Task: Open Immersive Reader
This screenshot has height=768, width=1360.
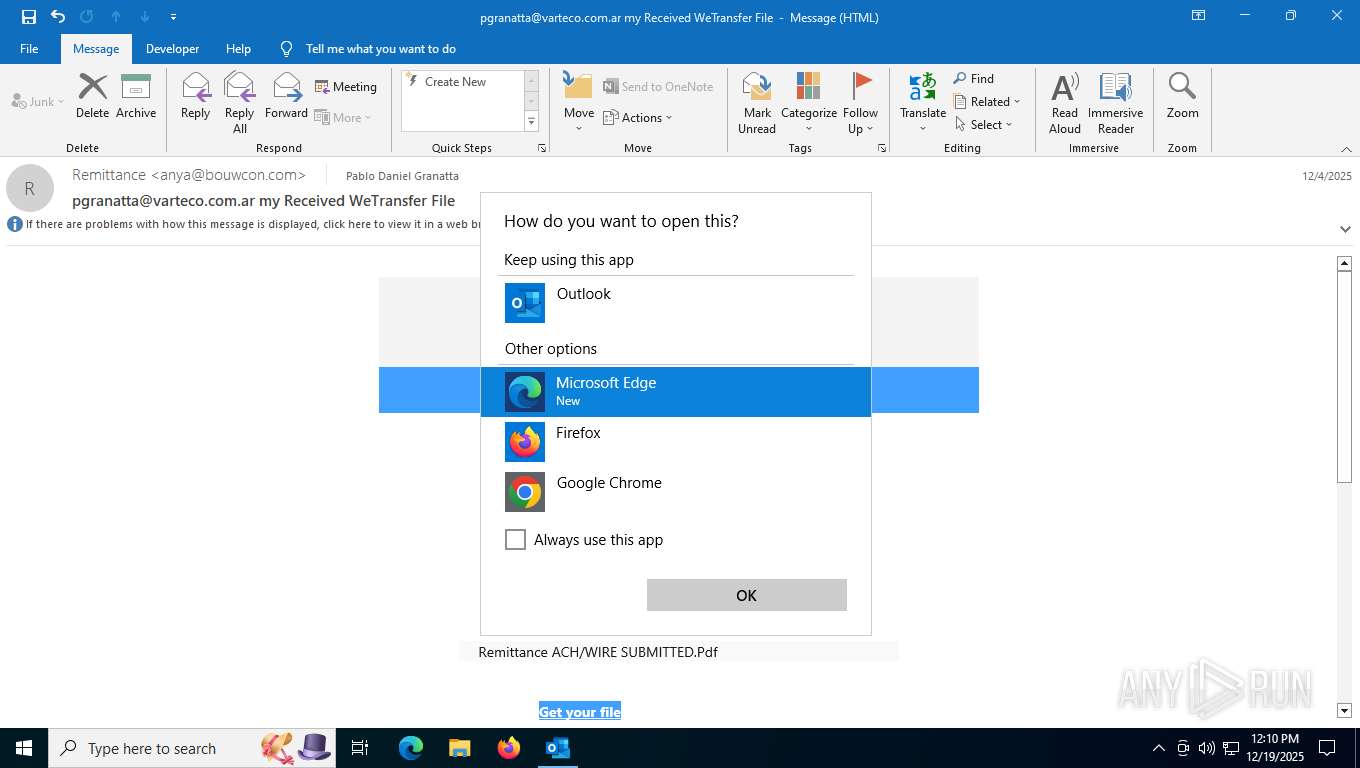Action: coord(1115,102)
